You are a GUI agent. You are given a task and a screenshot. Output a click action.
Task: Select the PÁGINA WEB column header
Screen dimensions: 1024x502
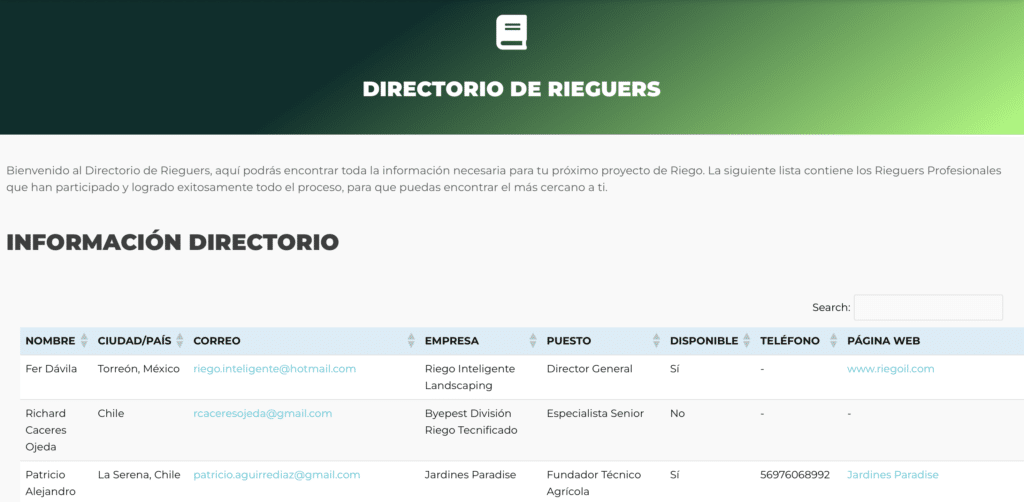point(883,341)
